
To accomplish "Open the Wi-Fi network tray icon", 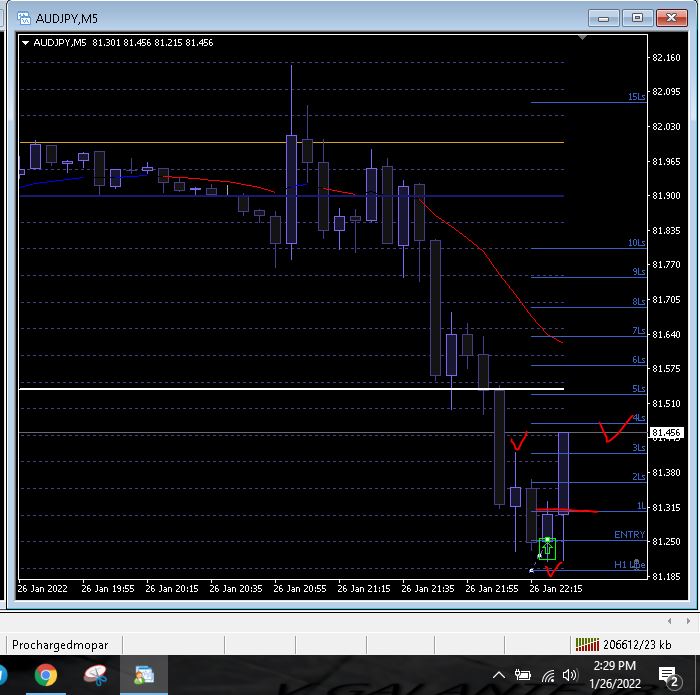I will pyautogui.click(x=548, y=676).
